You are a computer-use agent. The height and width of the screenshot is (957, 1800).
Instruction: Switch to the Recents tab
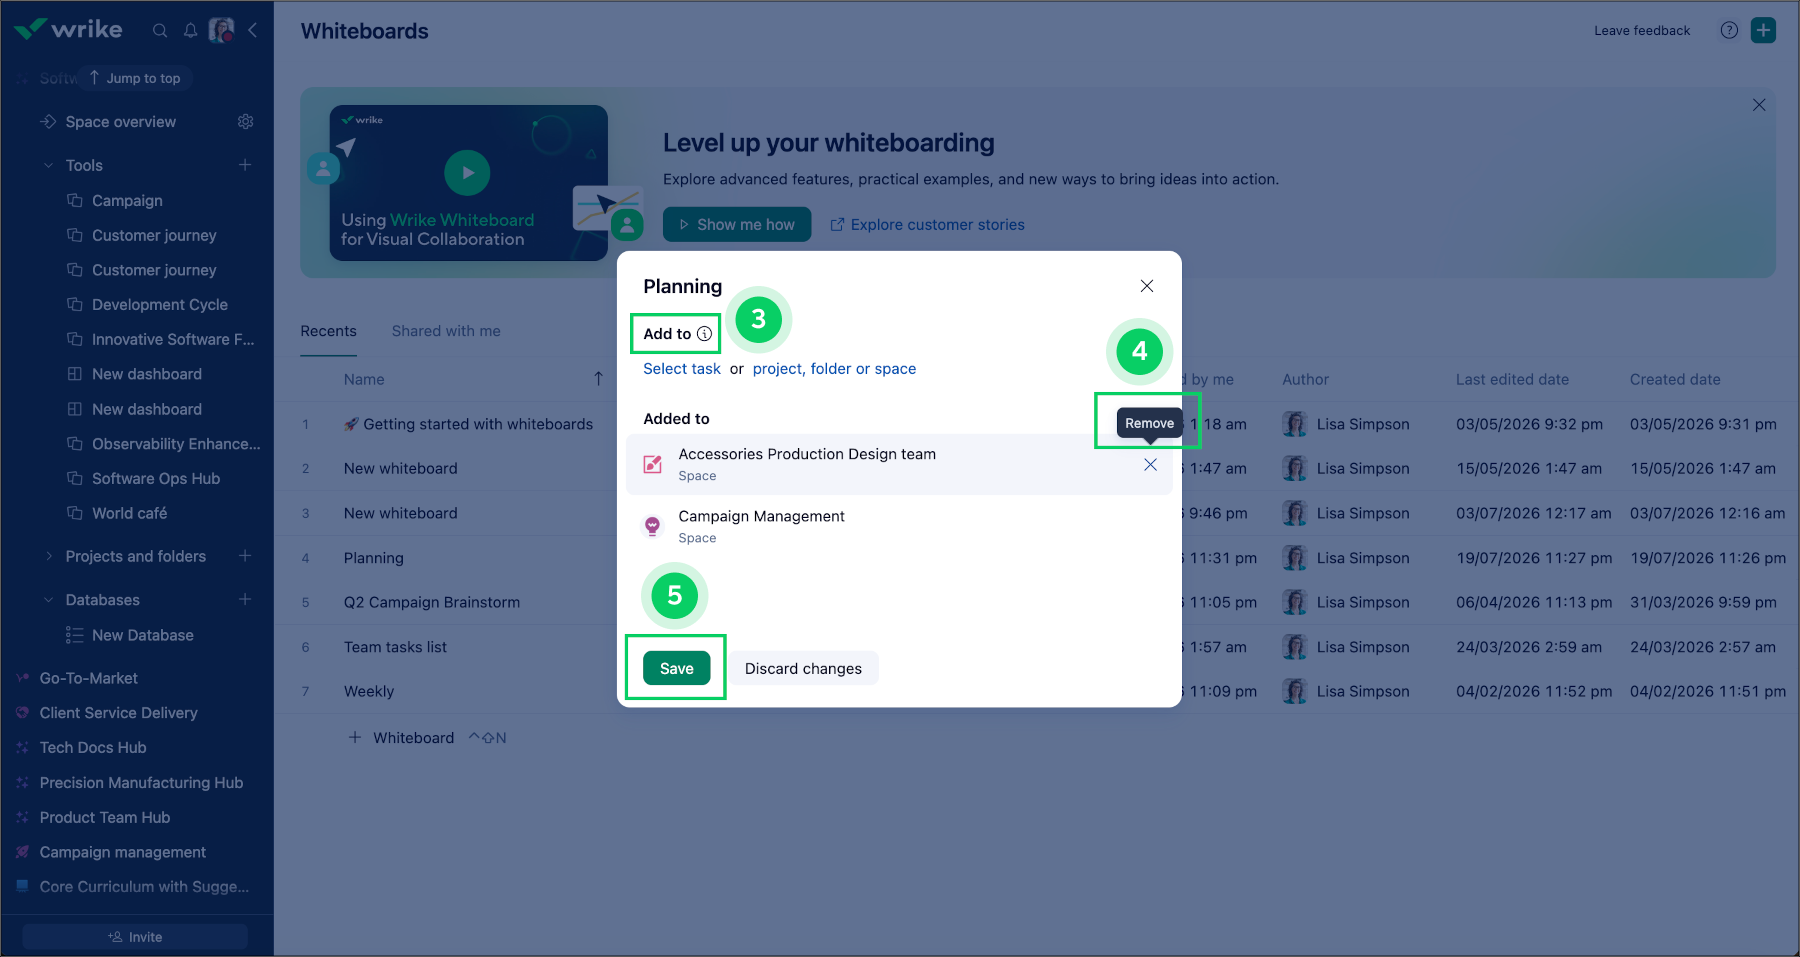328,331
